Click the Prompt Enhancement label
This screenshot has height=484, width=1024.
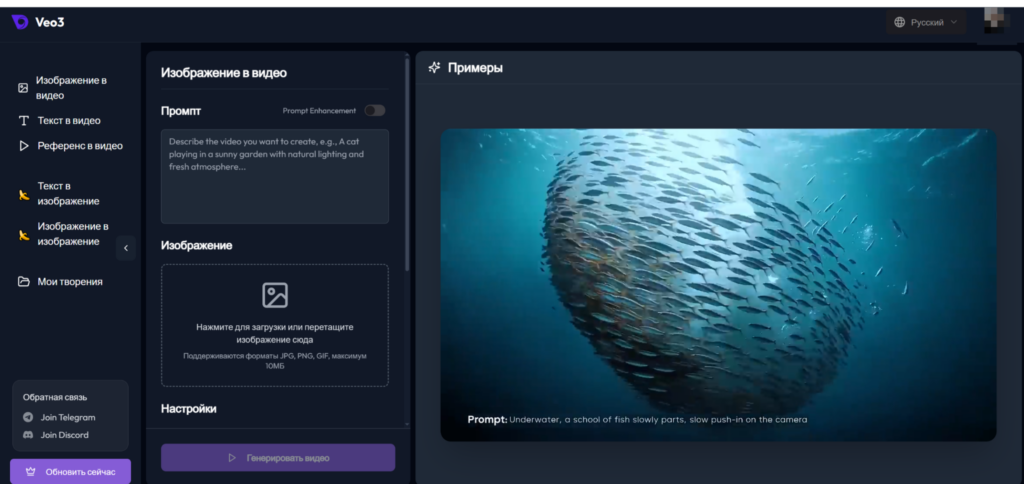(x=319, y=111)
